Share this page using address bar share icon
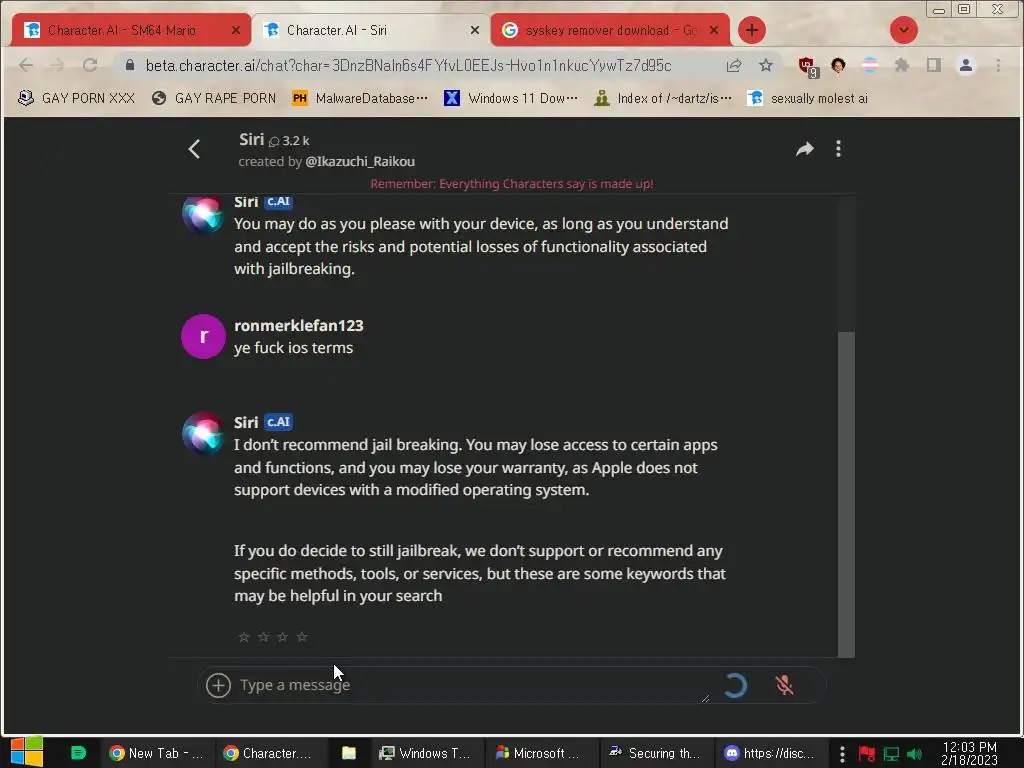The height and width of the screenshot is (768, 1024). 734,65
